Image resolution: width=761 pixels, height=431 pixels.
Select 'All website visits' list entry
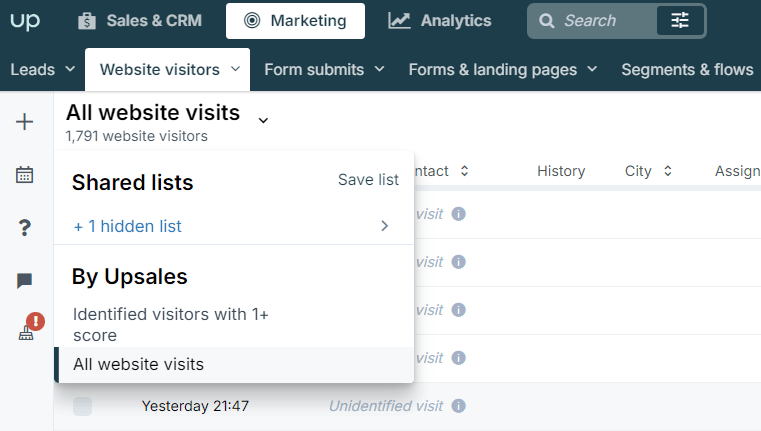point(234,365)
